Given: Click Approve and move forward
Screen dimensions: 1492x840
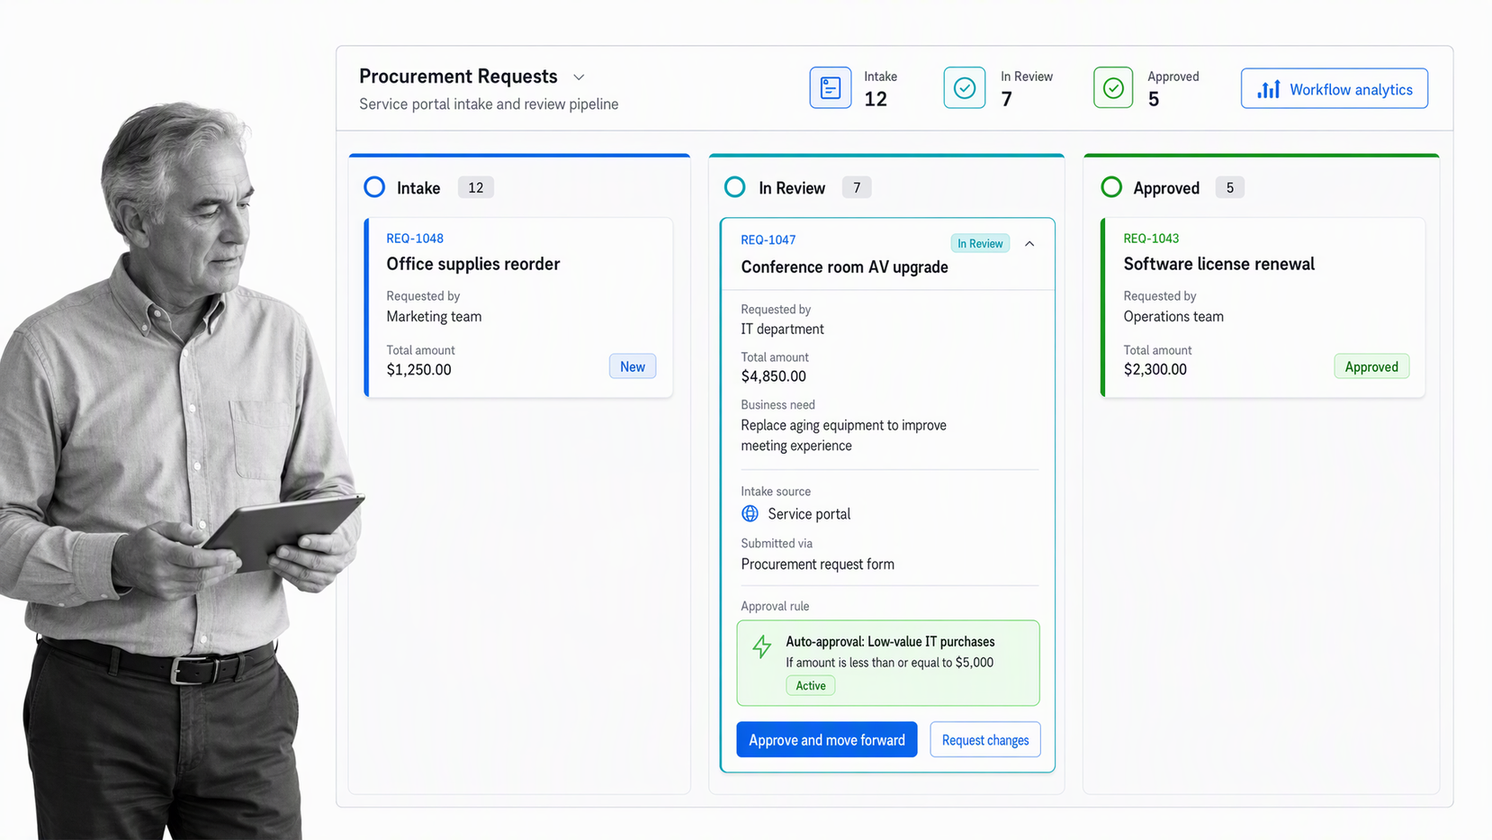Looking at the screenshot, I should pos(827,740).
